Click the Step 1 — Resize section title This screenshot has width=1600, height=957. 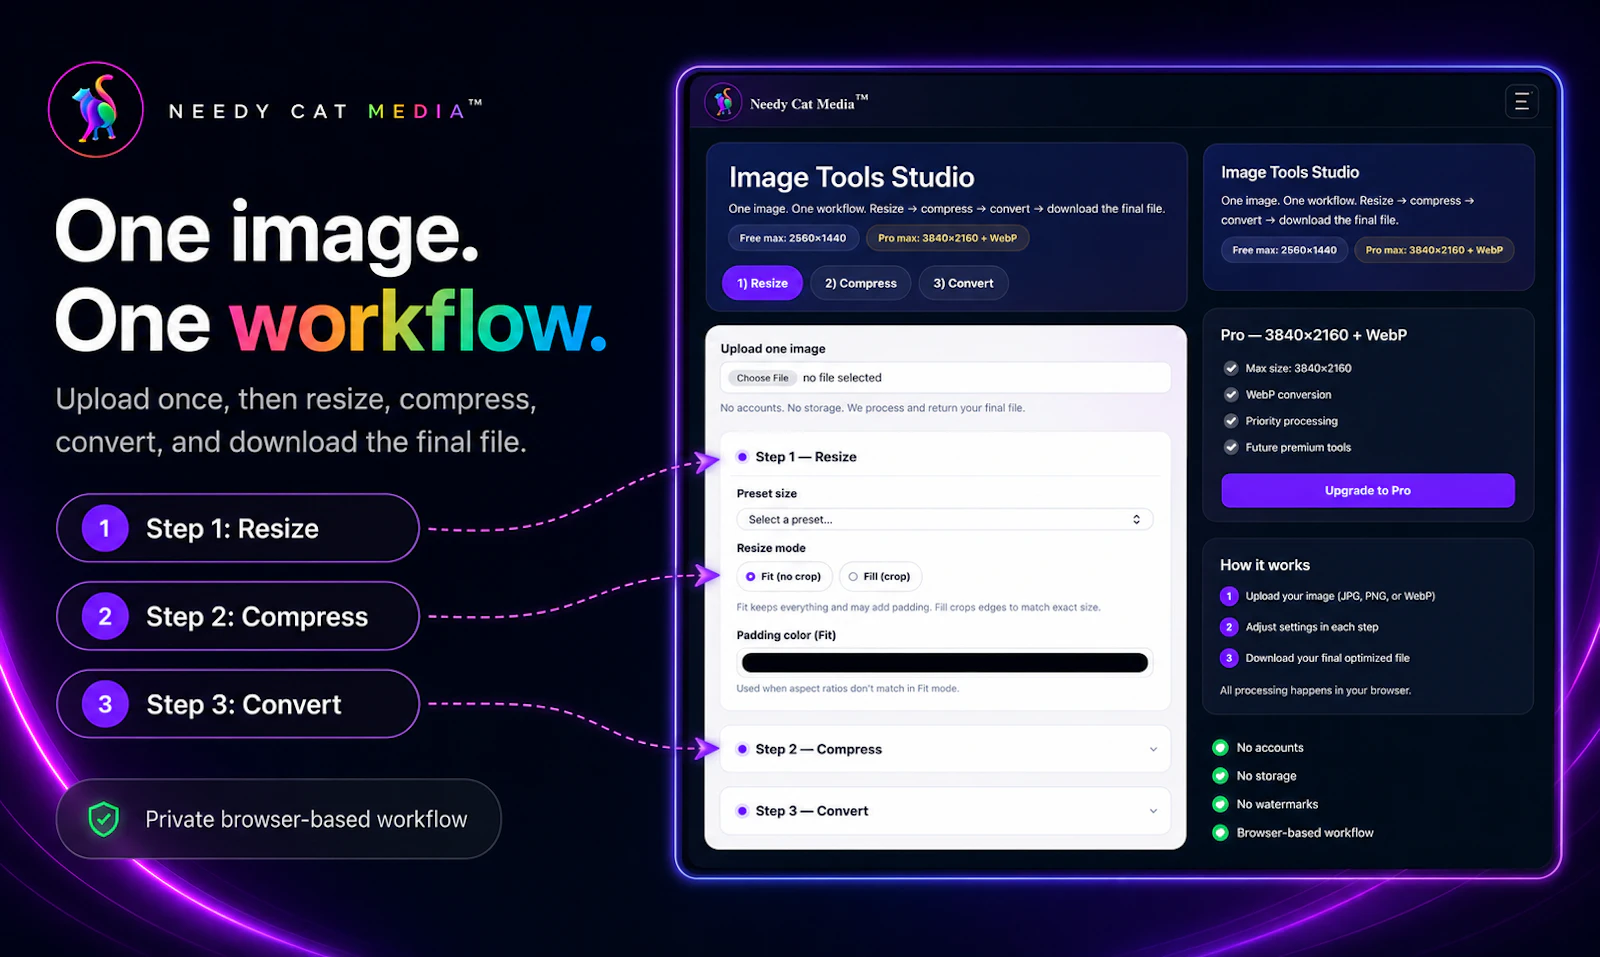806,457
